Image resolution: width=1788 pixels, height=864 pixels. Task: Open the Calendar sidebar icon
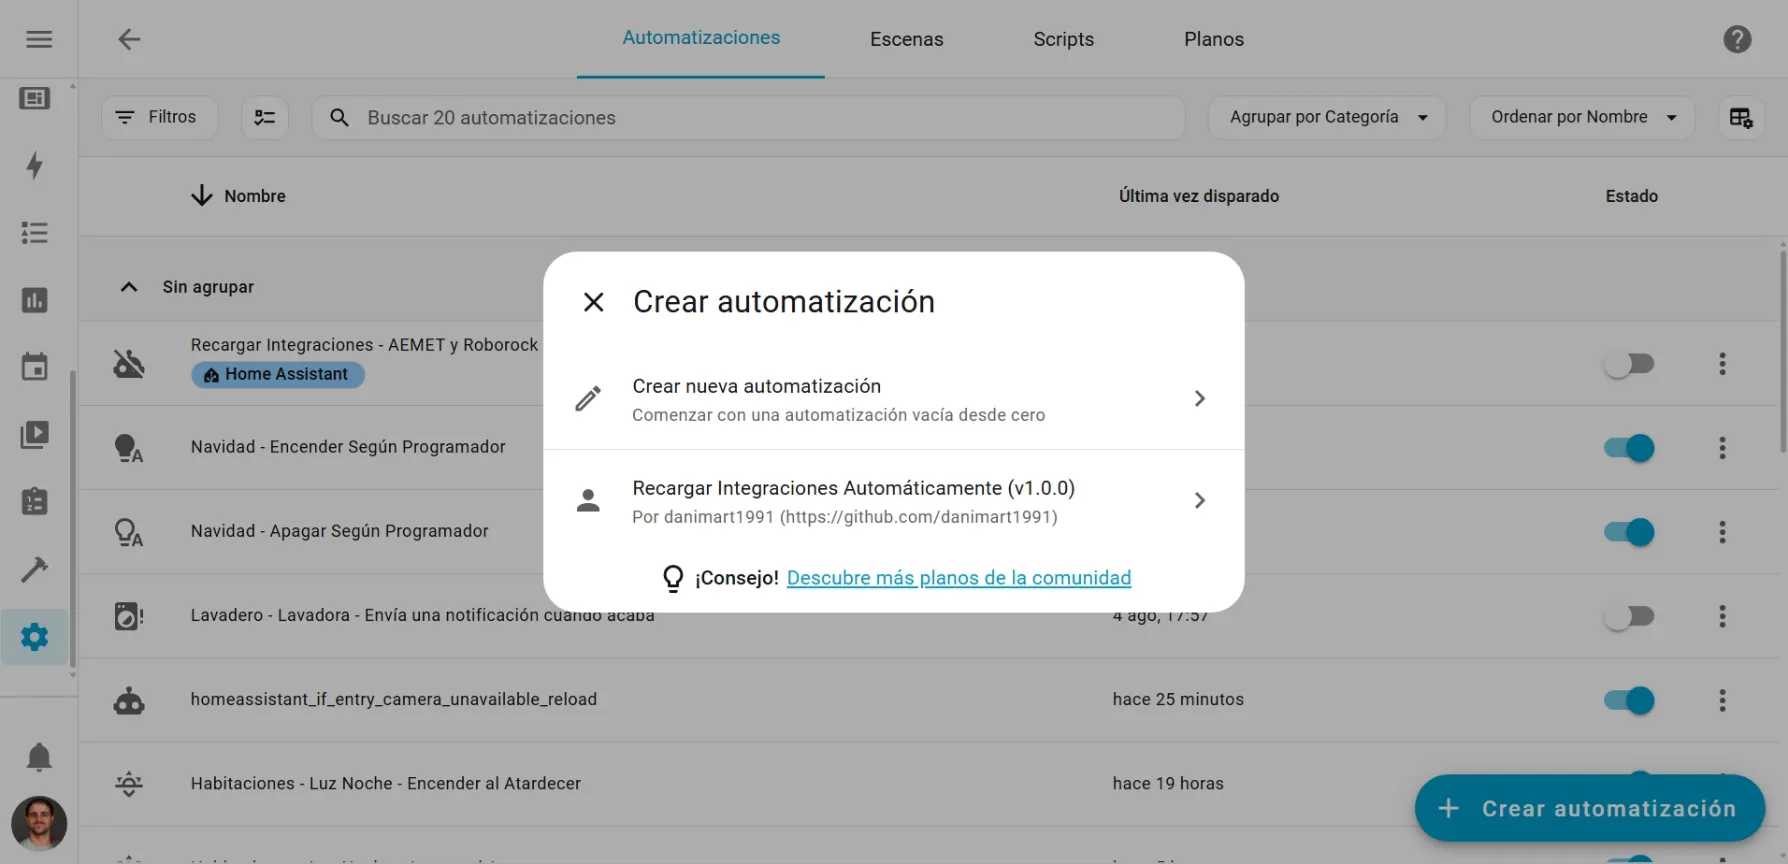coord(35,367)
